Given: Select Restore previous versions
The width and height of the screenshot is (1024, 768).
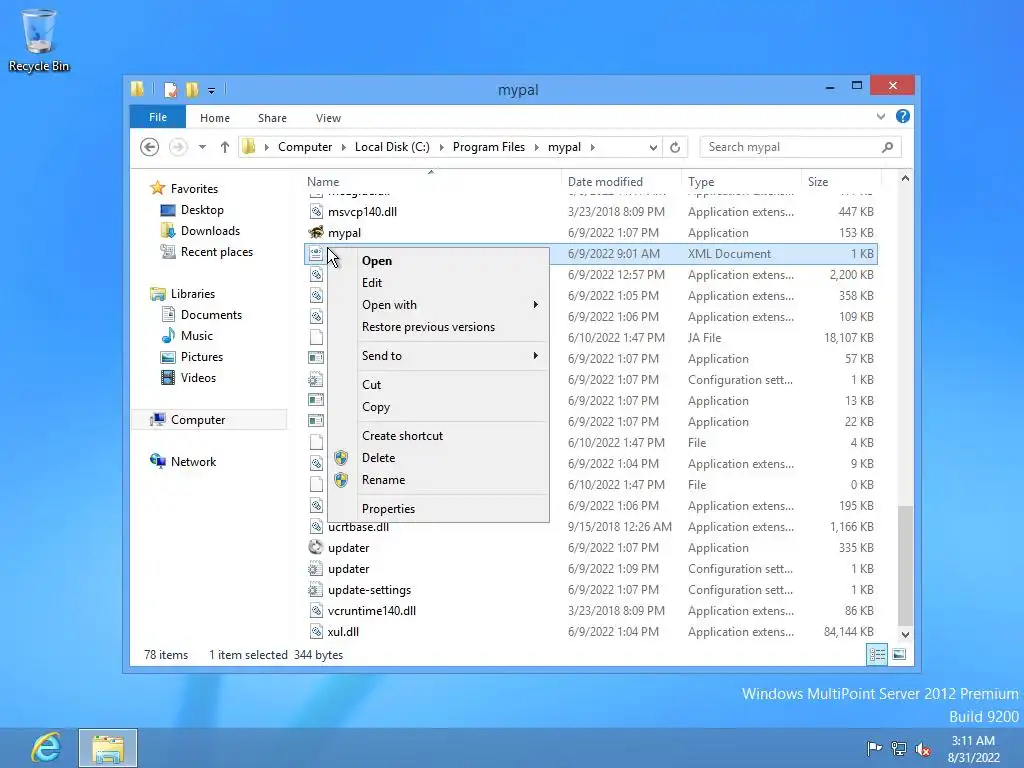Looking at the screenshot, I should click(x=438, y=327).
